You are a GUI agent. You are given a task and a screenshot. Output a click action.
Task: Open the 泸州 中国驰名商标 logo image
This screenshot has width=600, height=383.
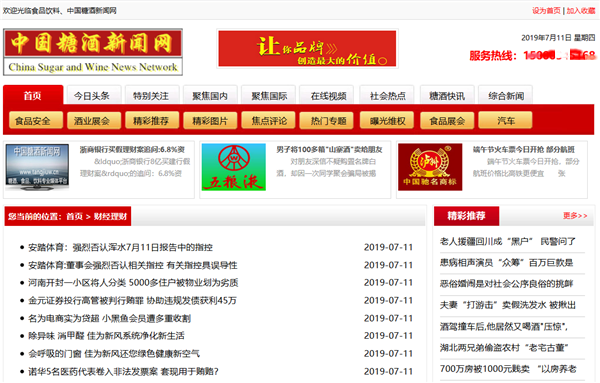(430, 167)
